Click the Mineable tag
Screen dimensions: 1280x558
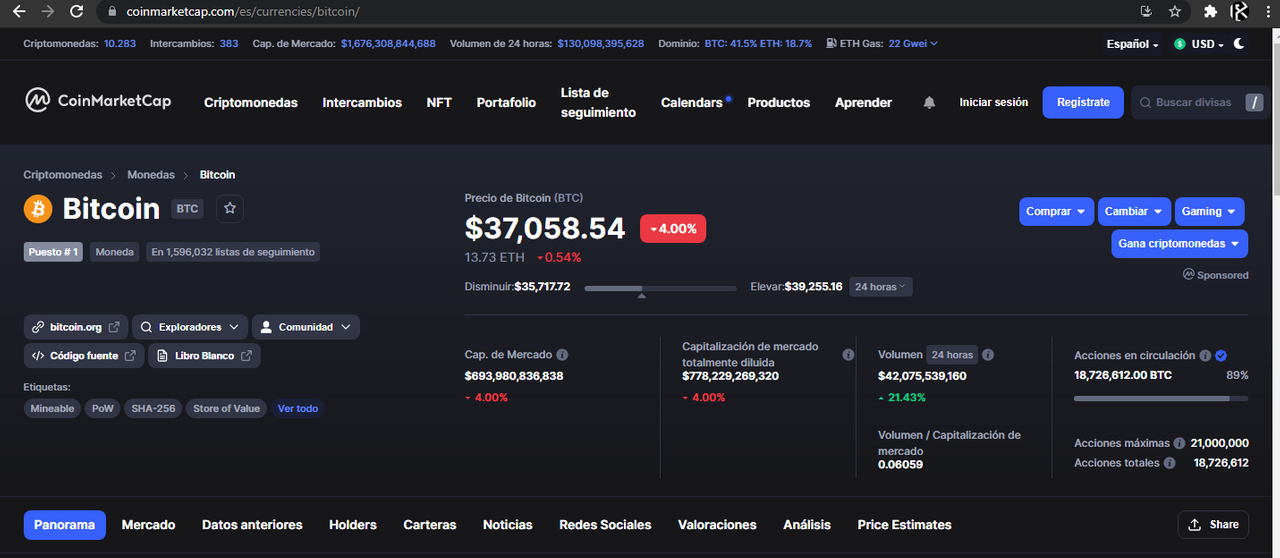(52, 408)
